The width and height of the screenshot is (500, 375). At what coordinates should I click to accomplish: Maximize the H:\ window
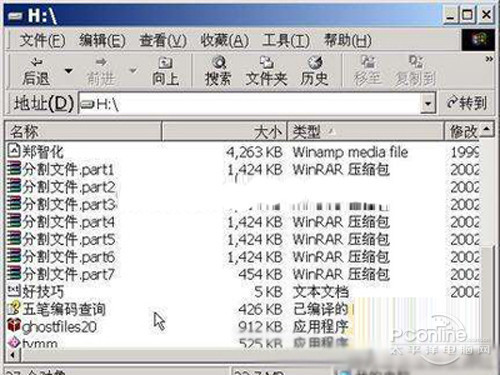coord(467,15)
